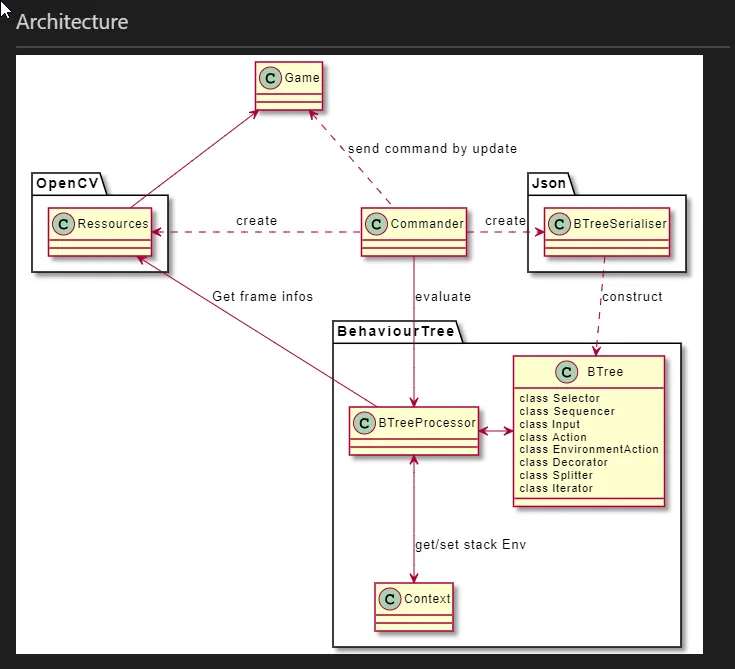Click the BTreeSerialiser class C icon
Screen dimensions: 735x669
click(x=559, y=224)
